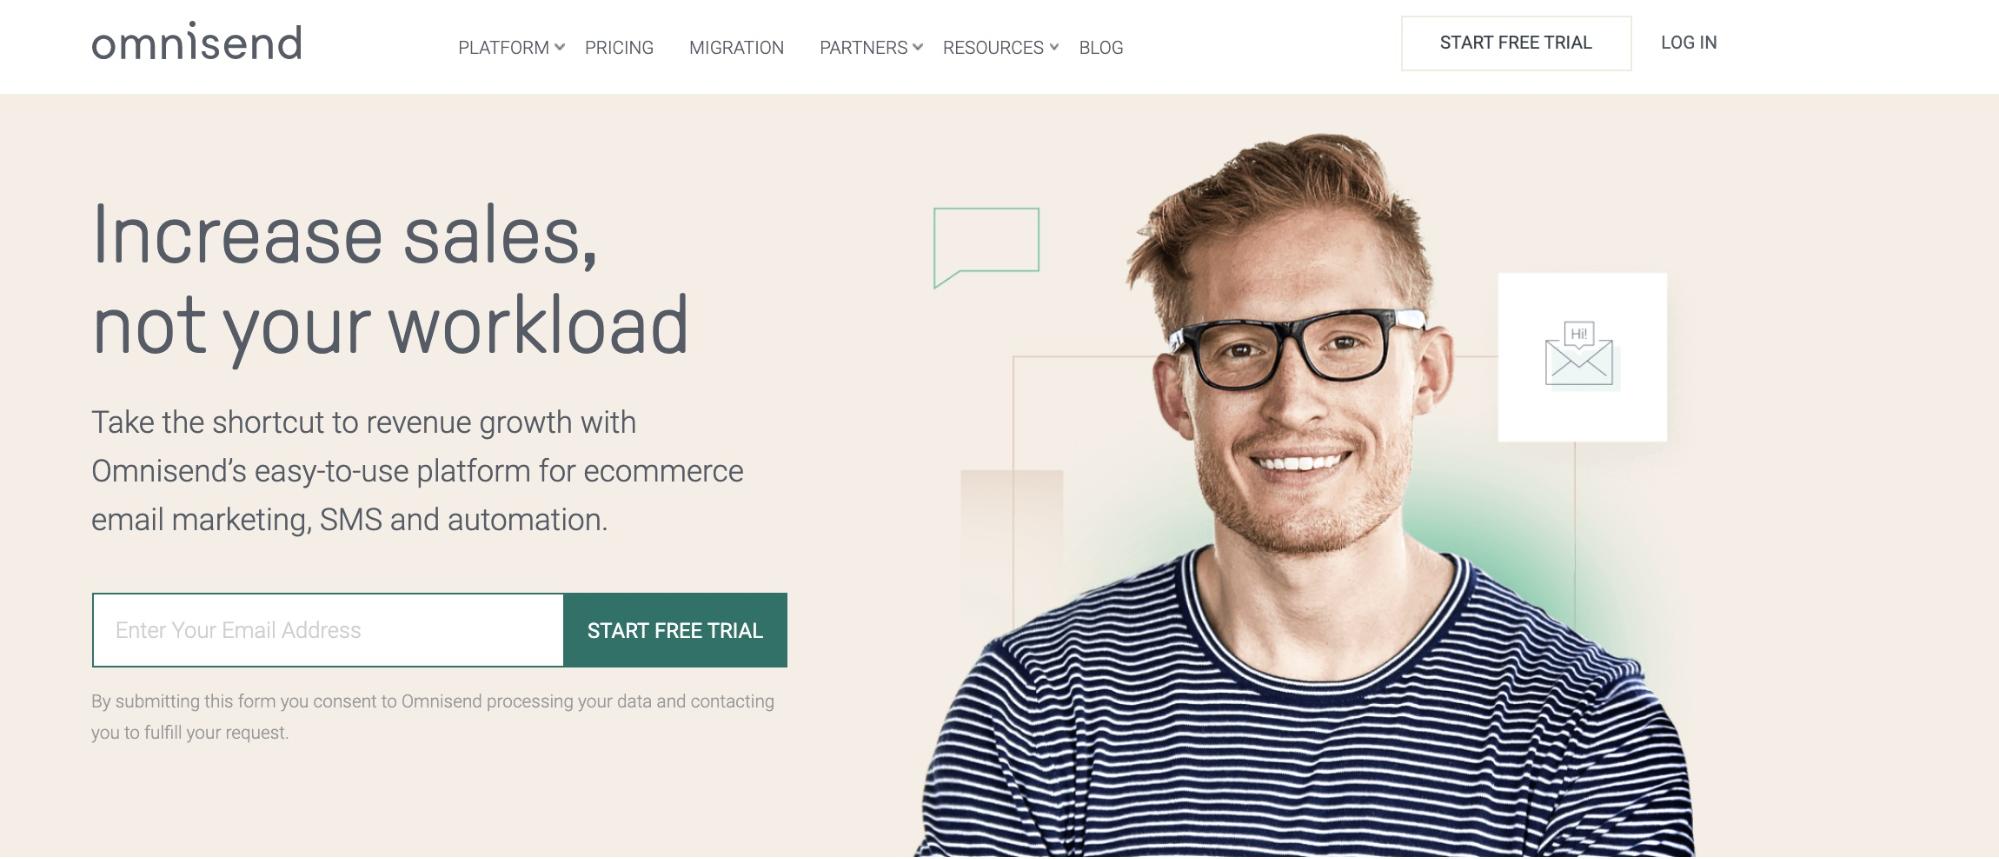1999x859 pixels.
Task: Open the Platform menu
Action: (x=503, y=48)
